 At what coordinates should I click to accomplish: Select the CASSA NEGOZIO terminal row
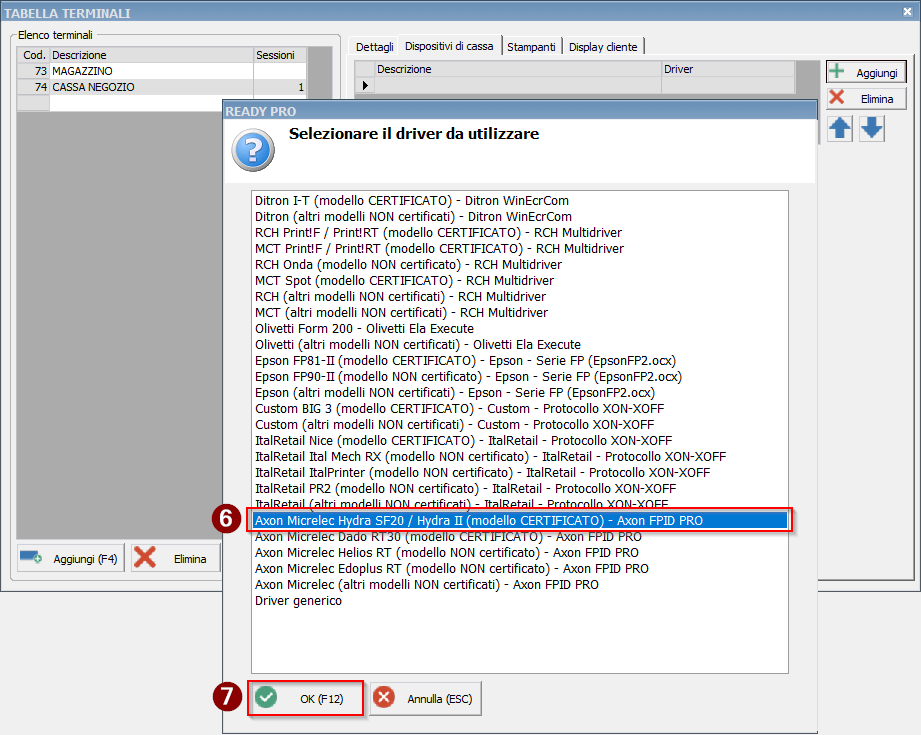[150, 87]
